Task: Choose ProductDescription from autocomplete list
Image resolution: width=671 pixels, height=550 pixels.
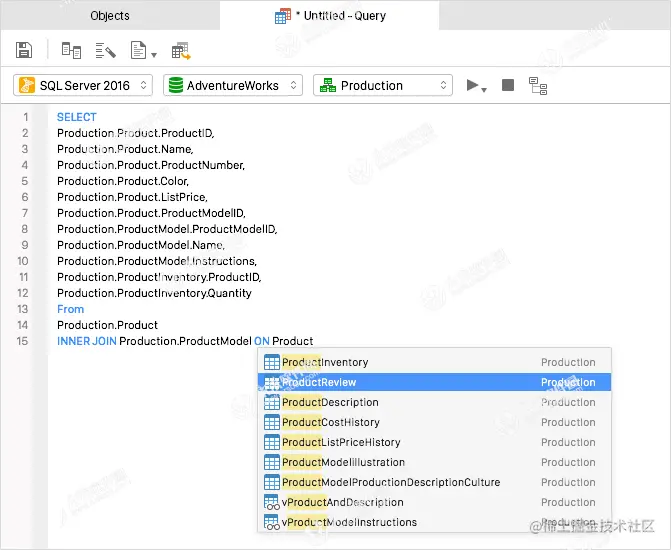Action: point(434,402)
